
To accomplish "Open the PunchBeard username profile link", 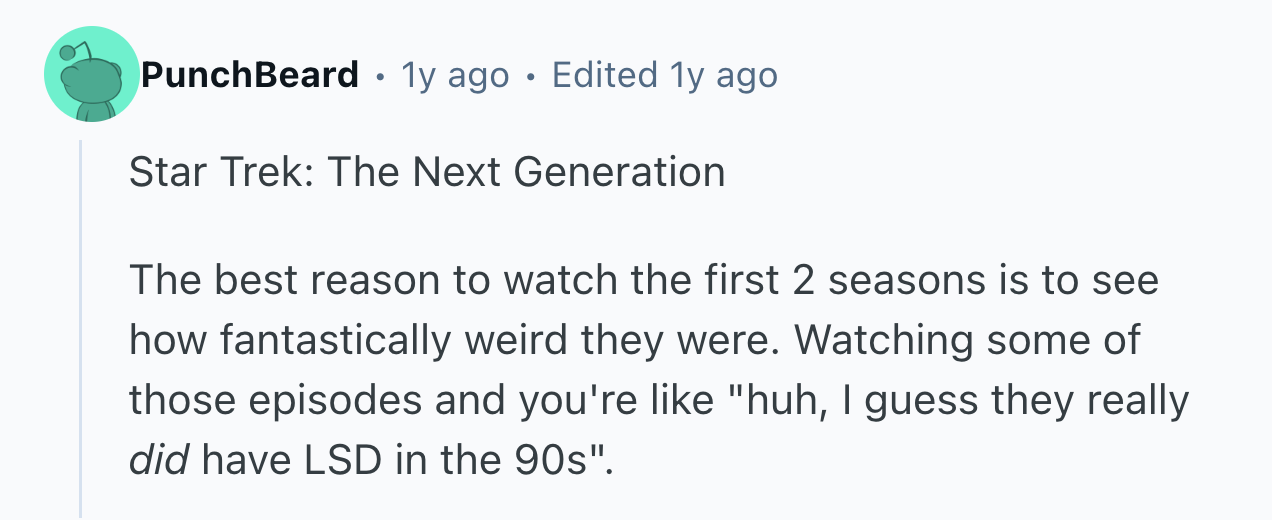I will click(249, 75).
